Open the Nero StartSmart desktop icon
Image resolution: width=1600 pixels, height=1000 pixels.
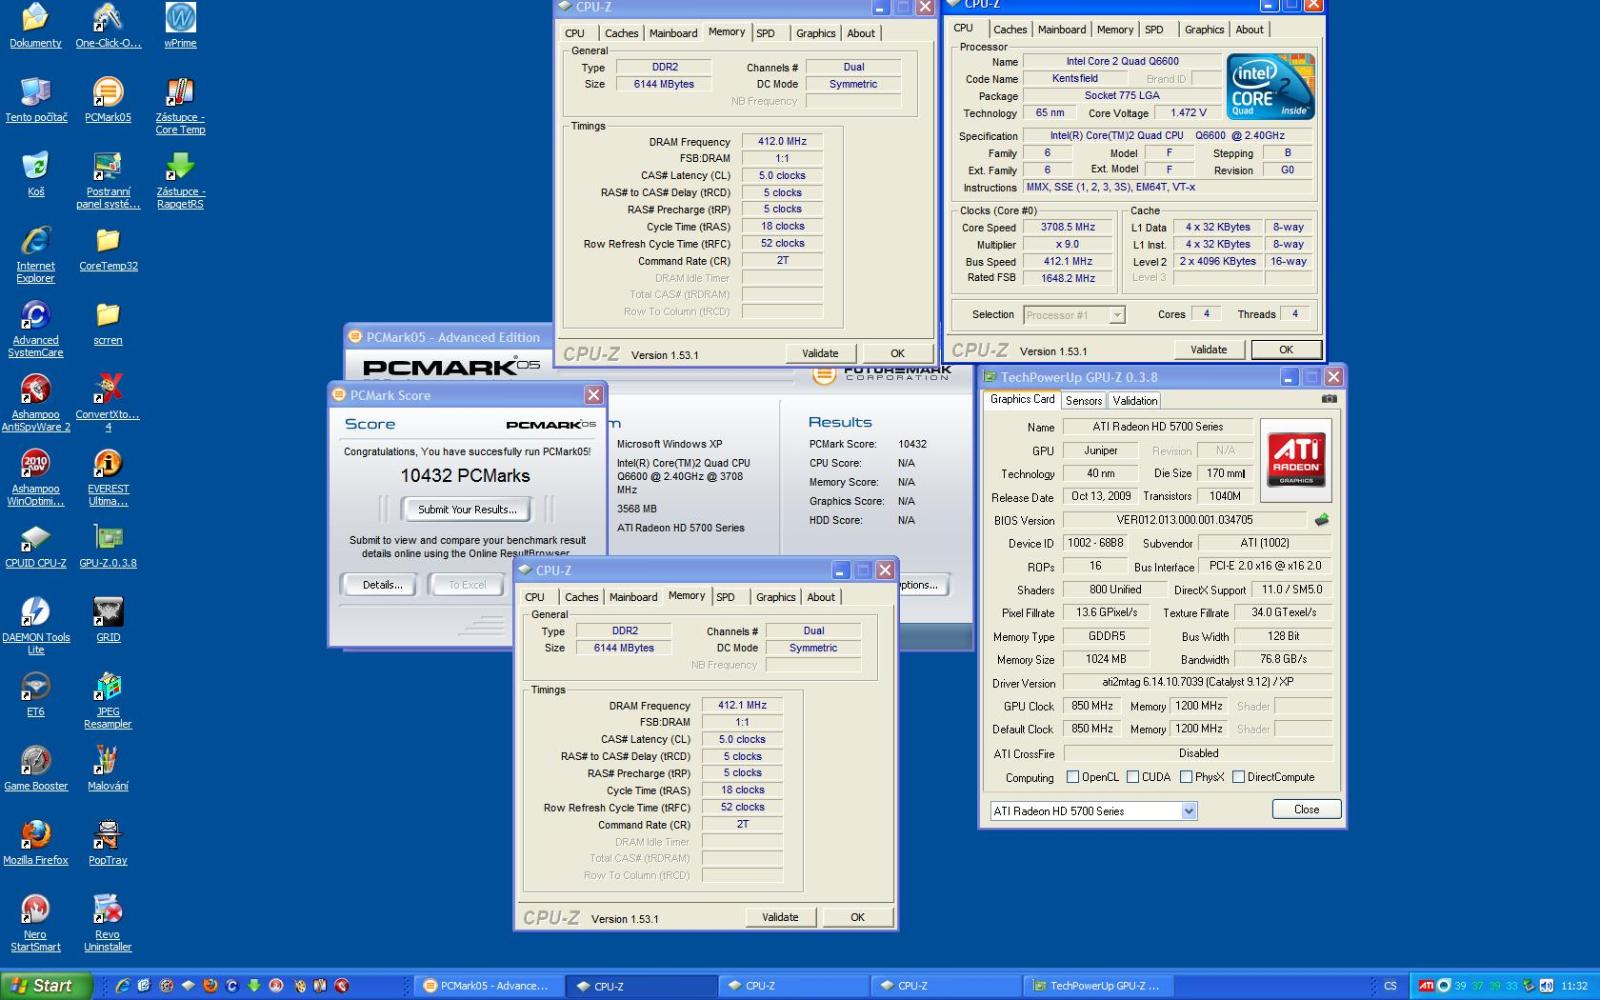(x=36, y=922)
